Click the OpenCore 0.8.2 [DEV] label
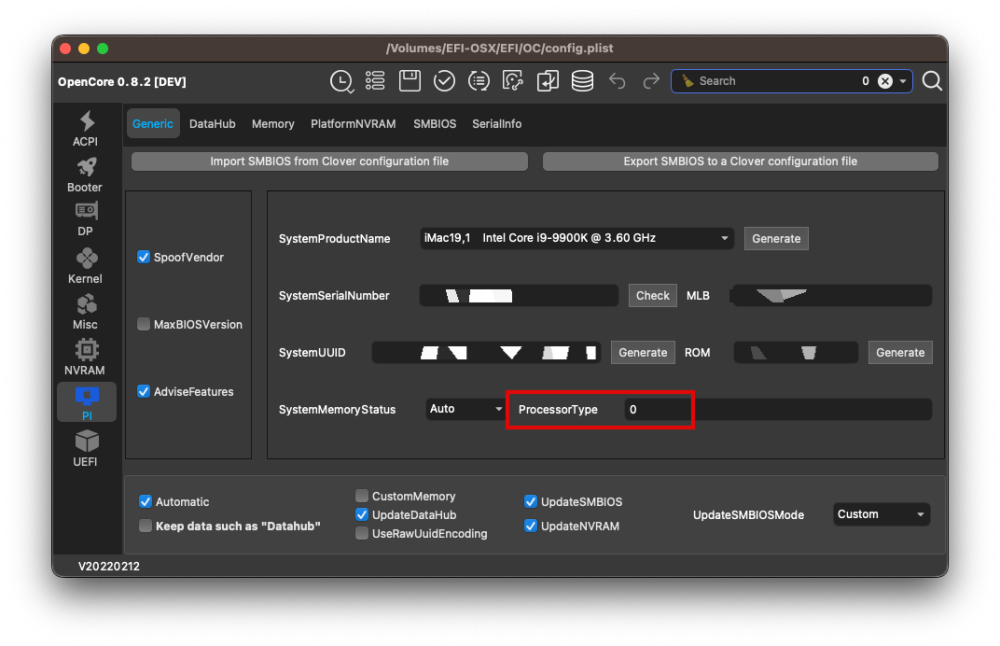Screen dimensions: 1000x646 pyautogui.click(x=122, y=82)
